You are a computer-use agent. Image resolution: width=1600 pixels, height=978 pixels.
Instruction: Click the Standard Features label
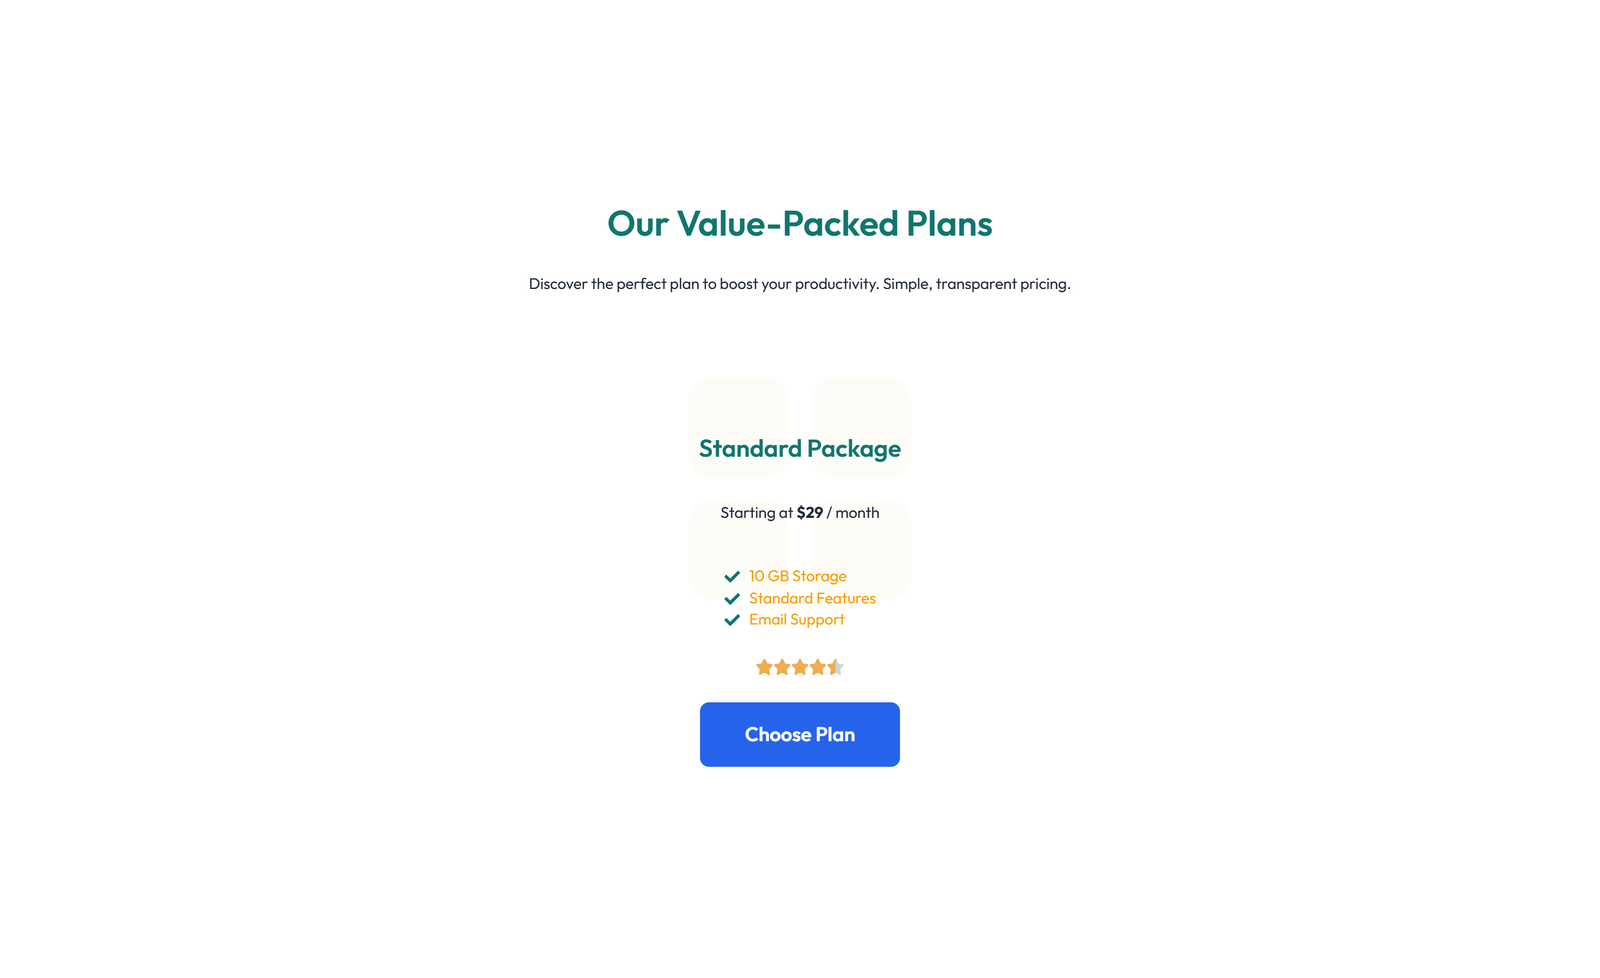pos(812,598)
